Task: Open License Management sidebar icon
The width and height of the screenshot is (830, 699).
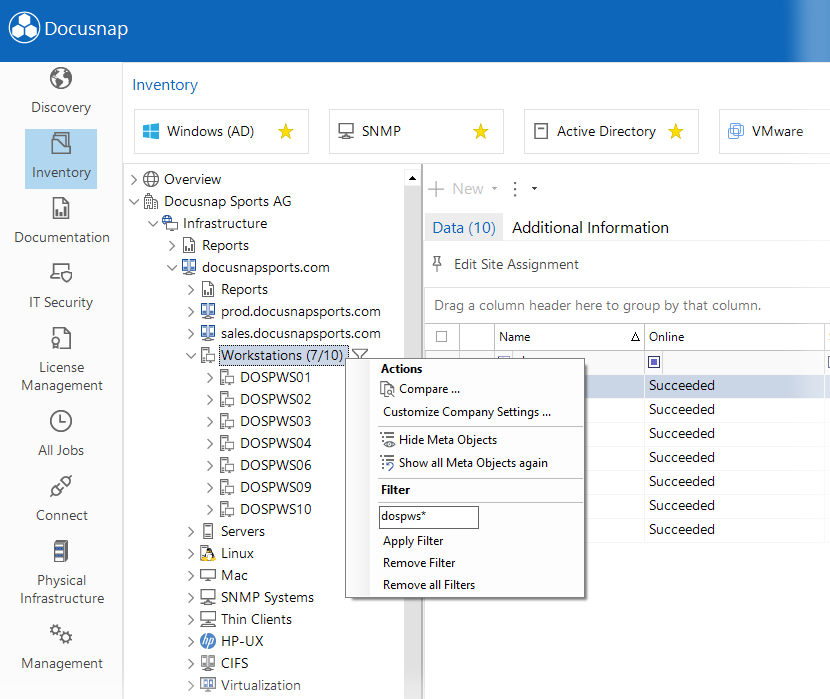Action: click(x=61, y=339)
